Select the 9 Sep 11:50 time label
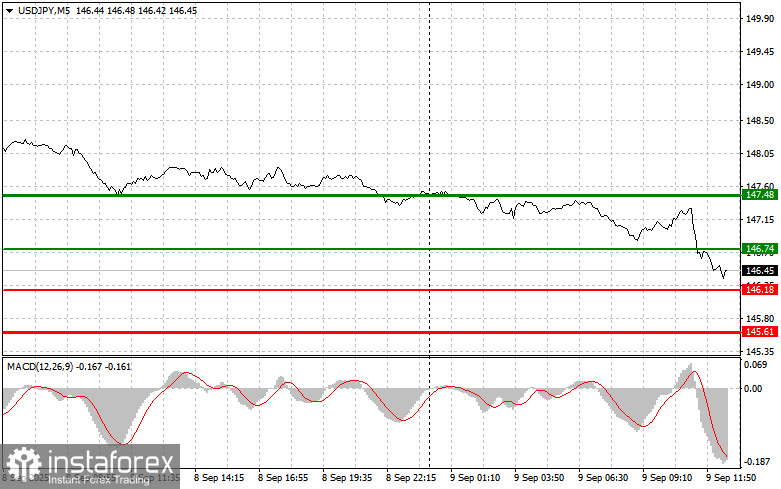 (731, 478)
